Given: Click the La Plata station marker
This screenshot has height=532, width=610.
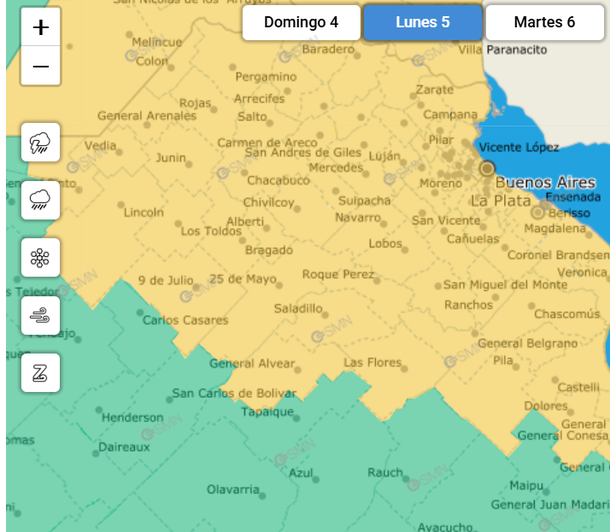Looking at the screenshot, I should point(538,212).
